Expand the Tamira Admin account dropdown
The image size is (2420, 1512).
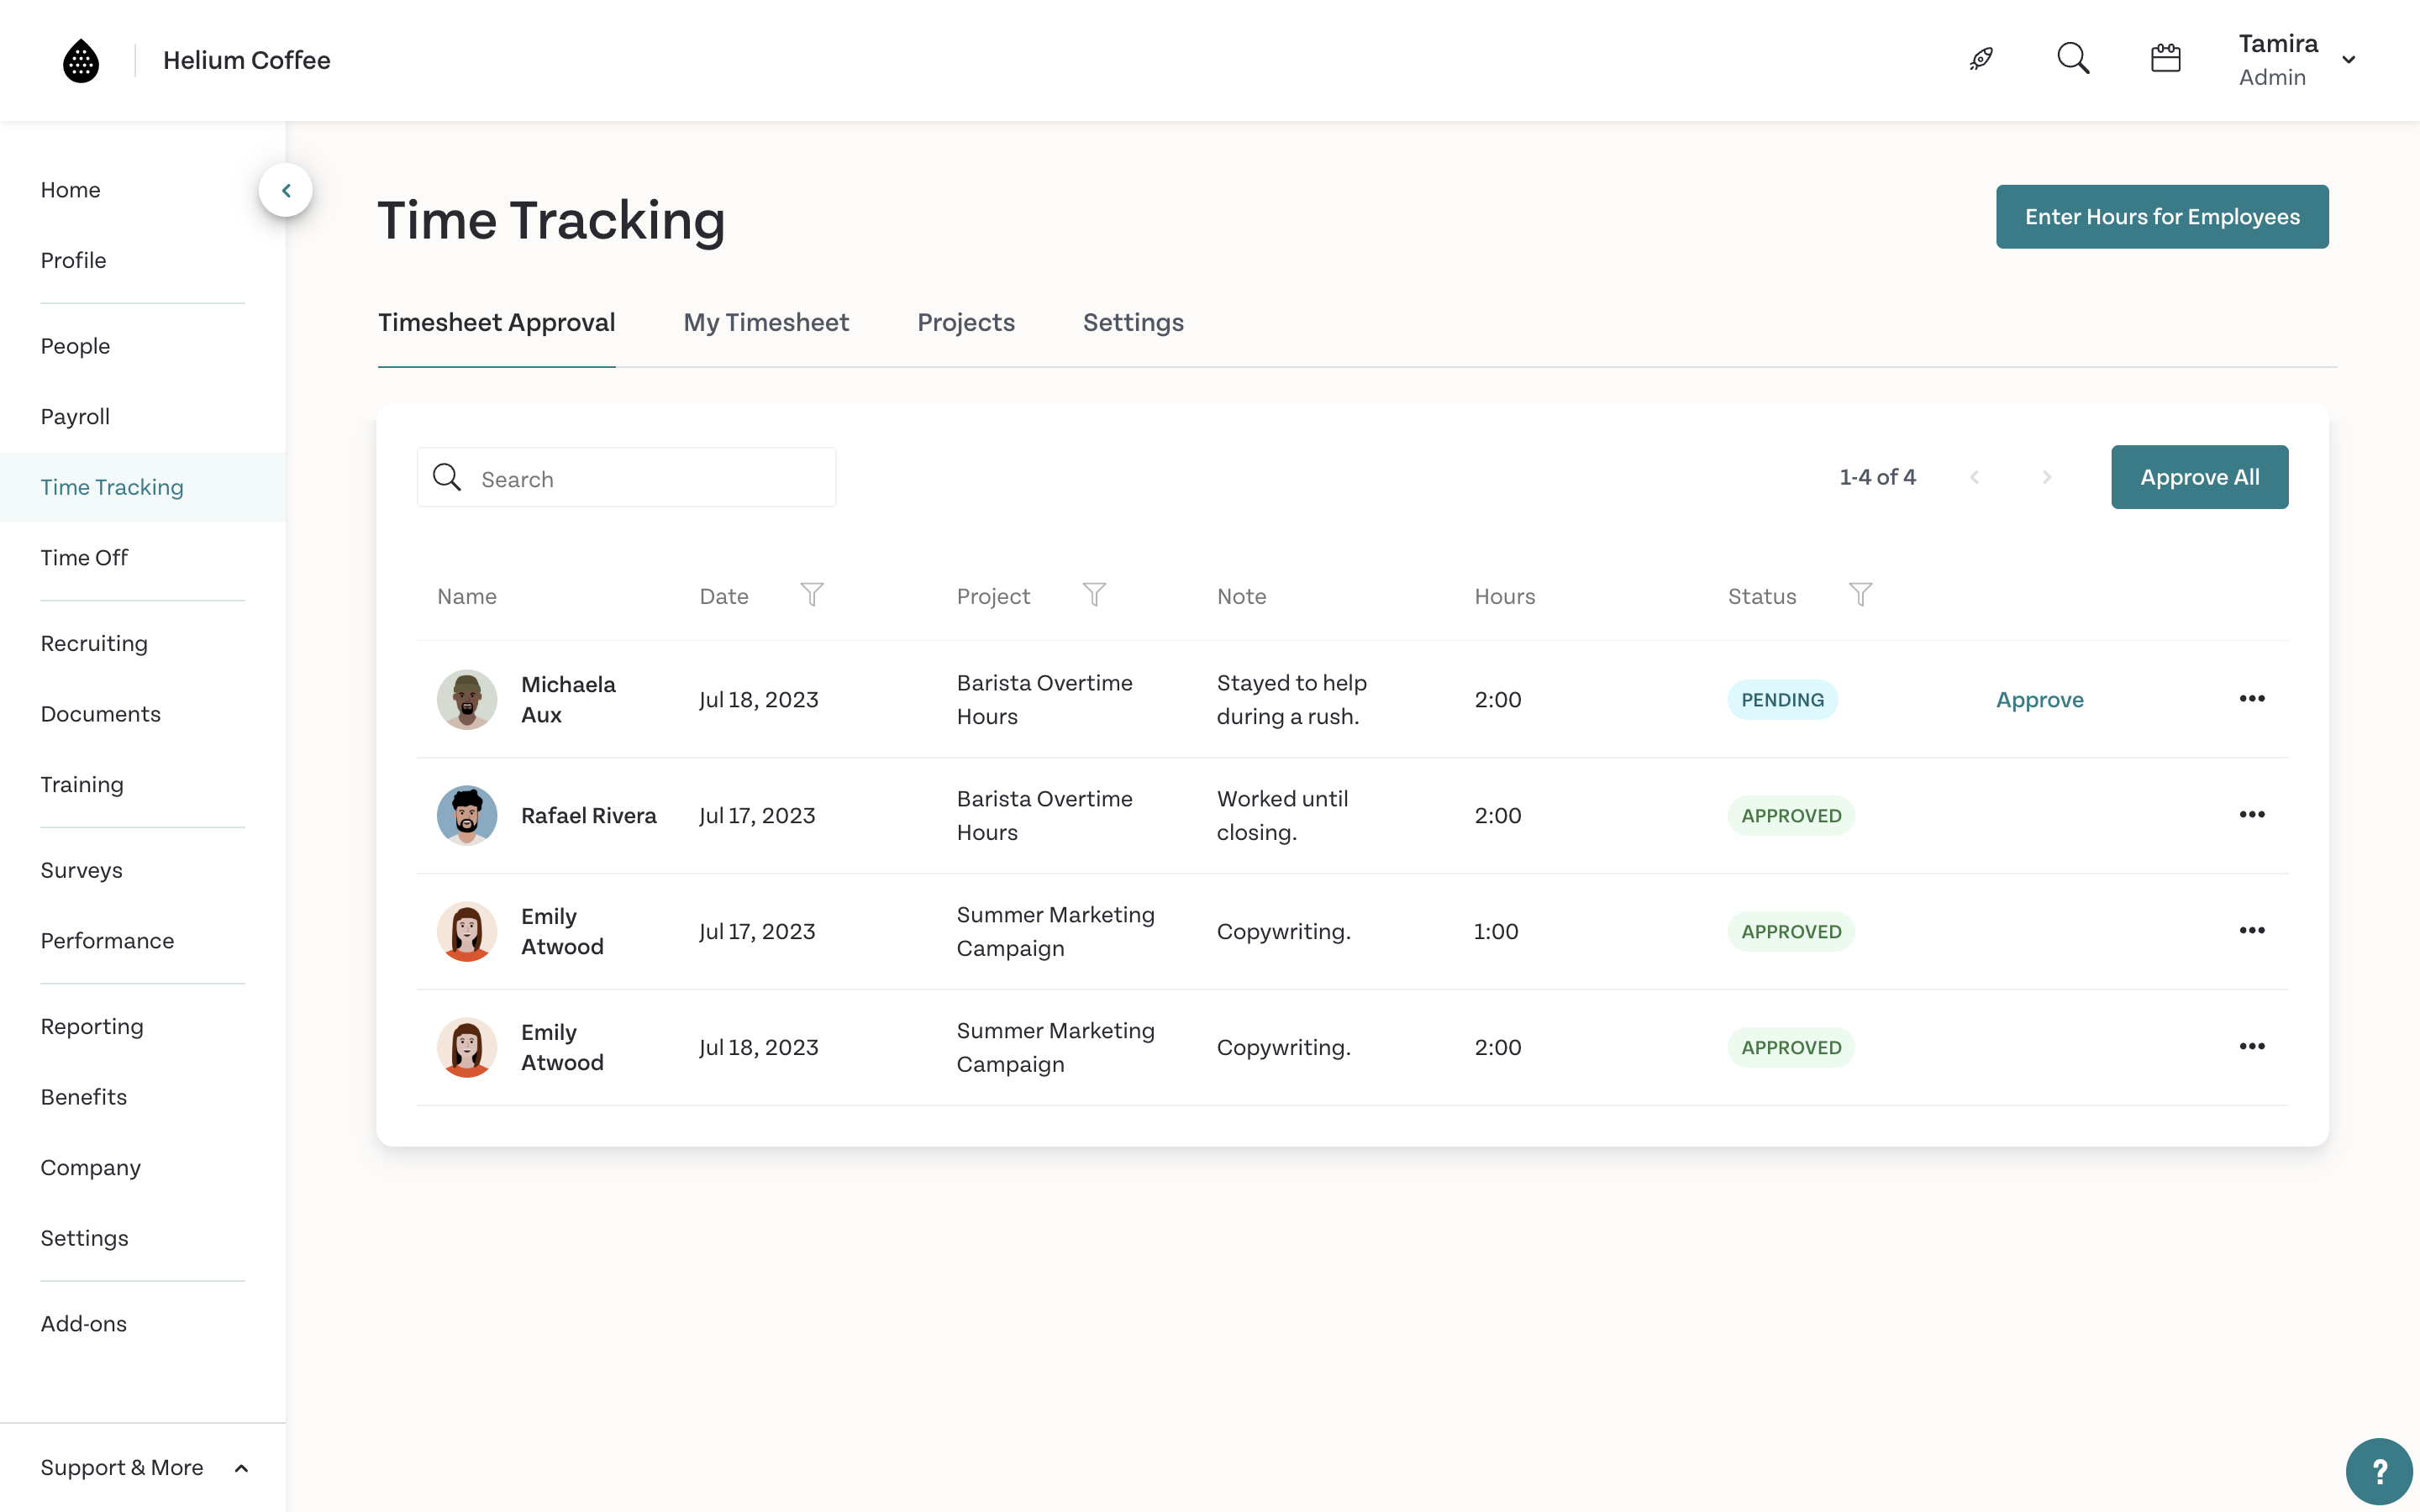2348,60
